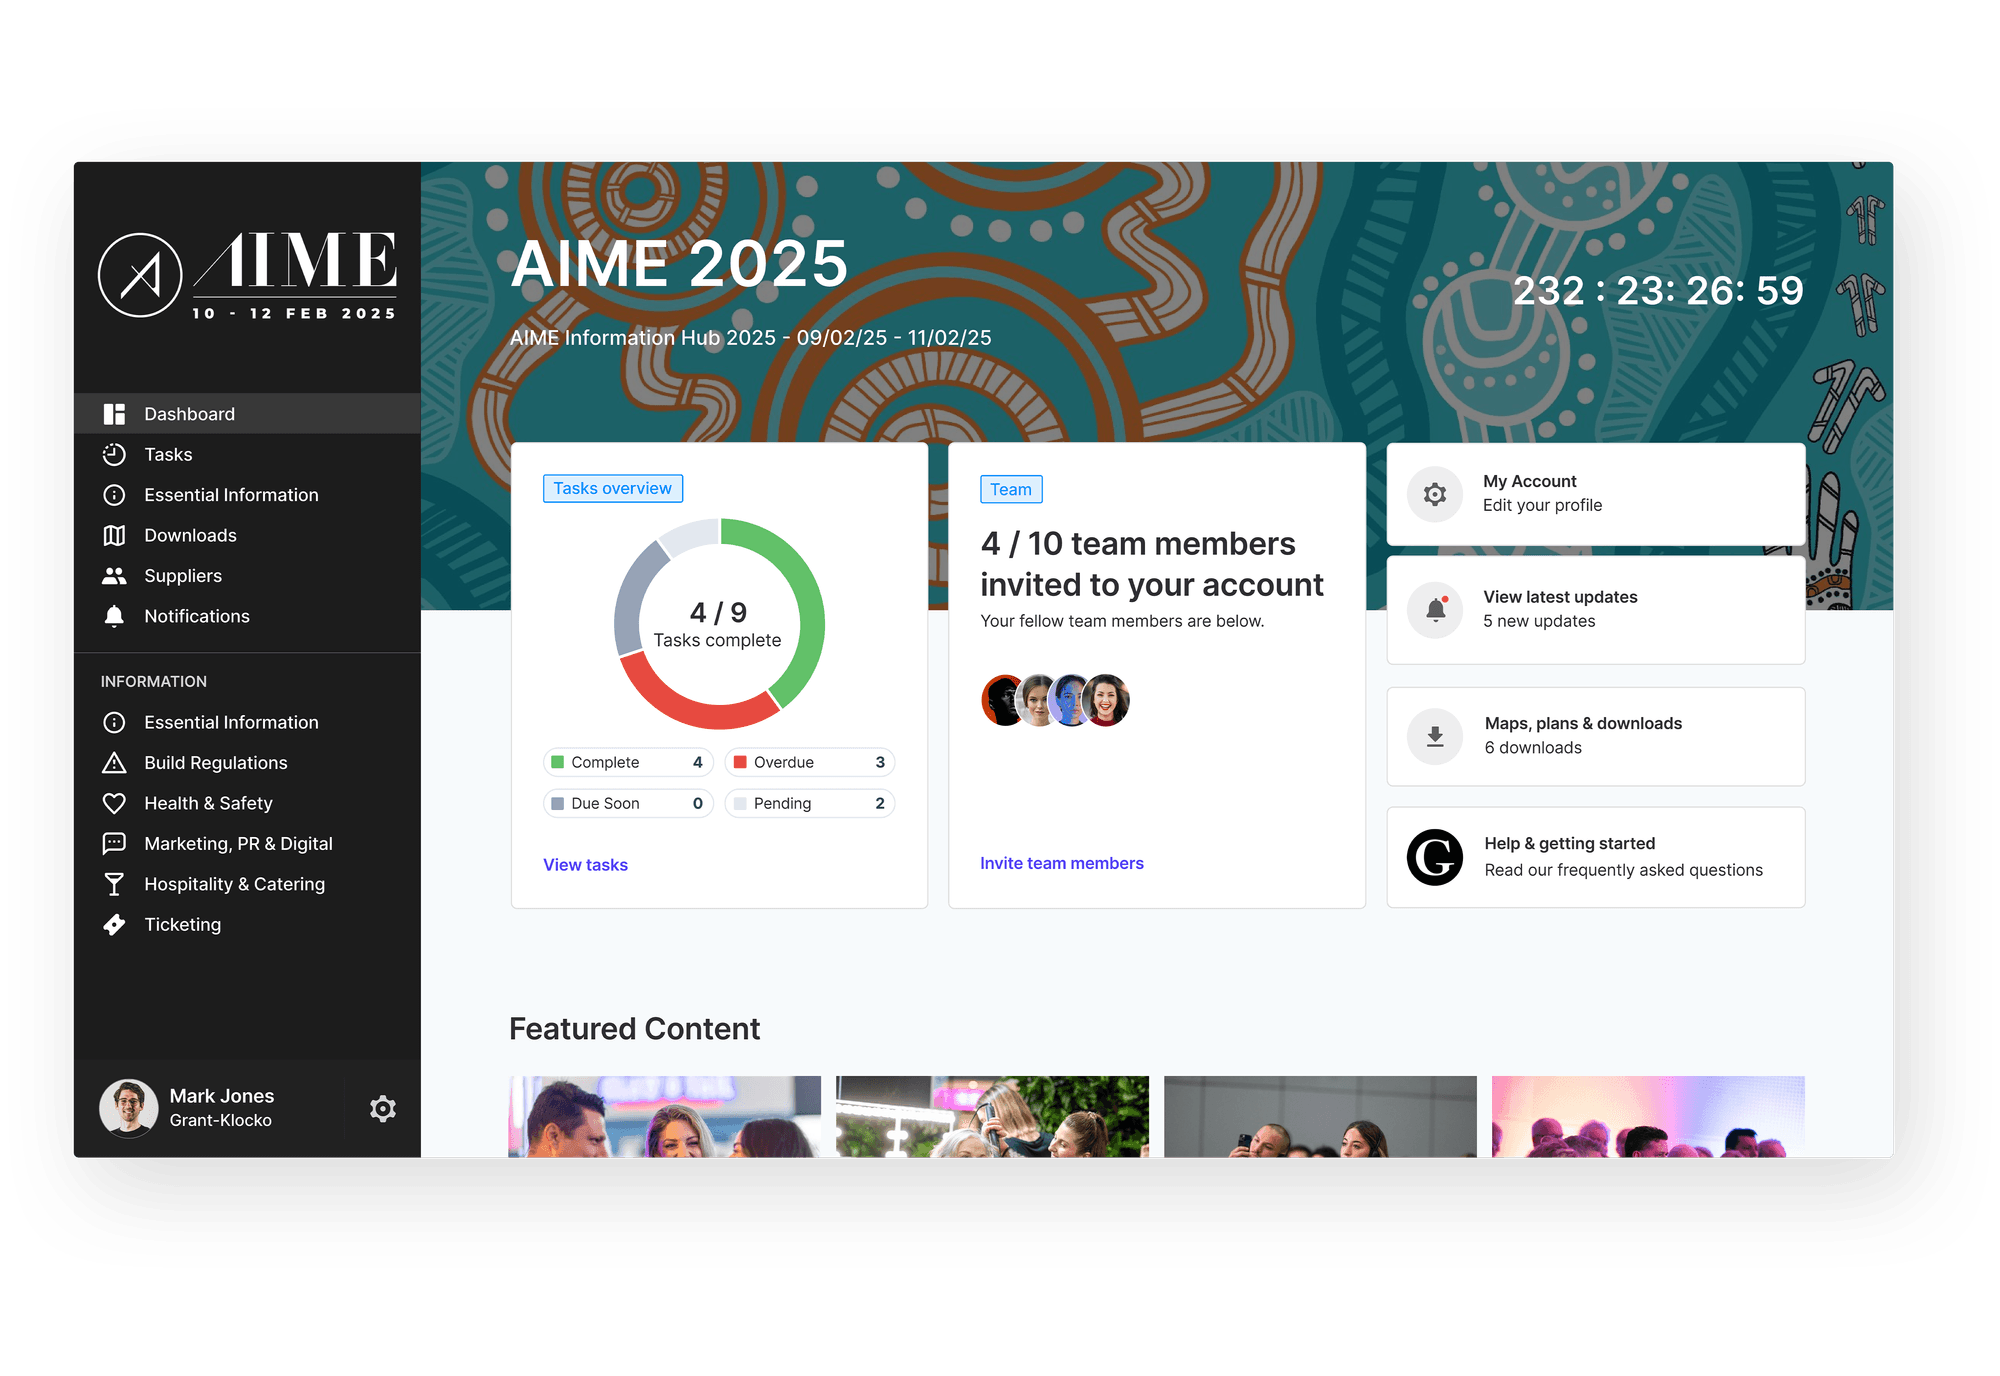Click the Notifications bell icon in sidebar

(x=114, y=617)
